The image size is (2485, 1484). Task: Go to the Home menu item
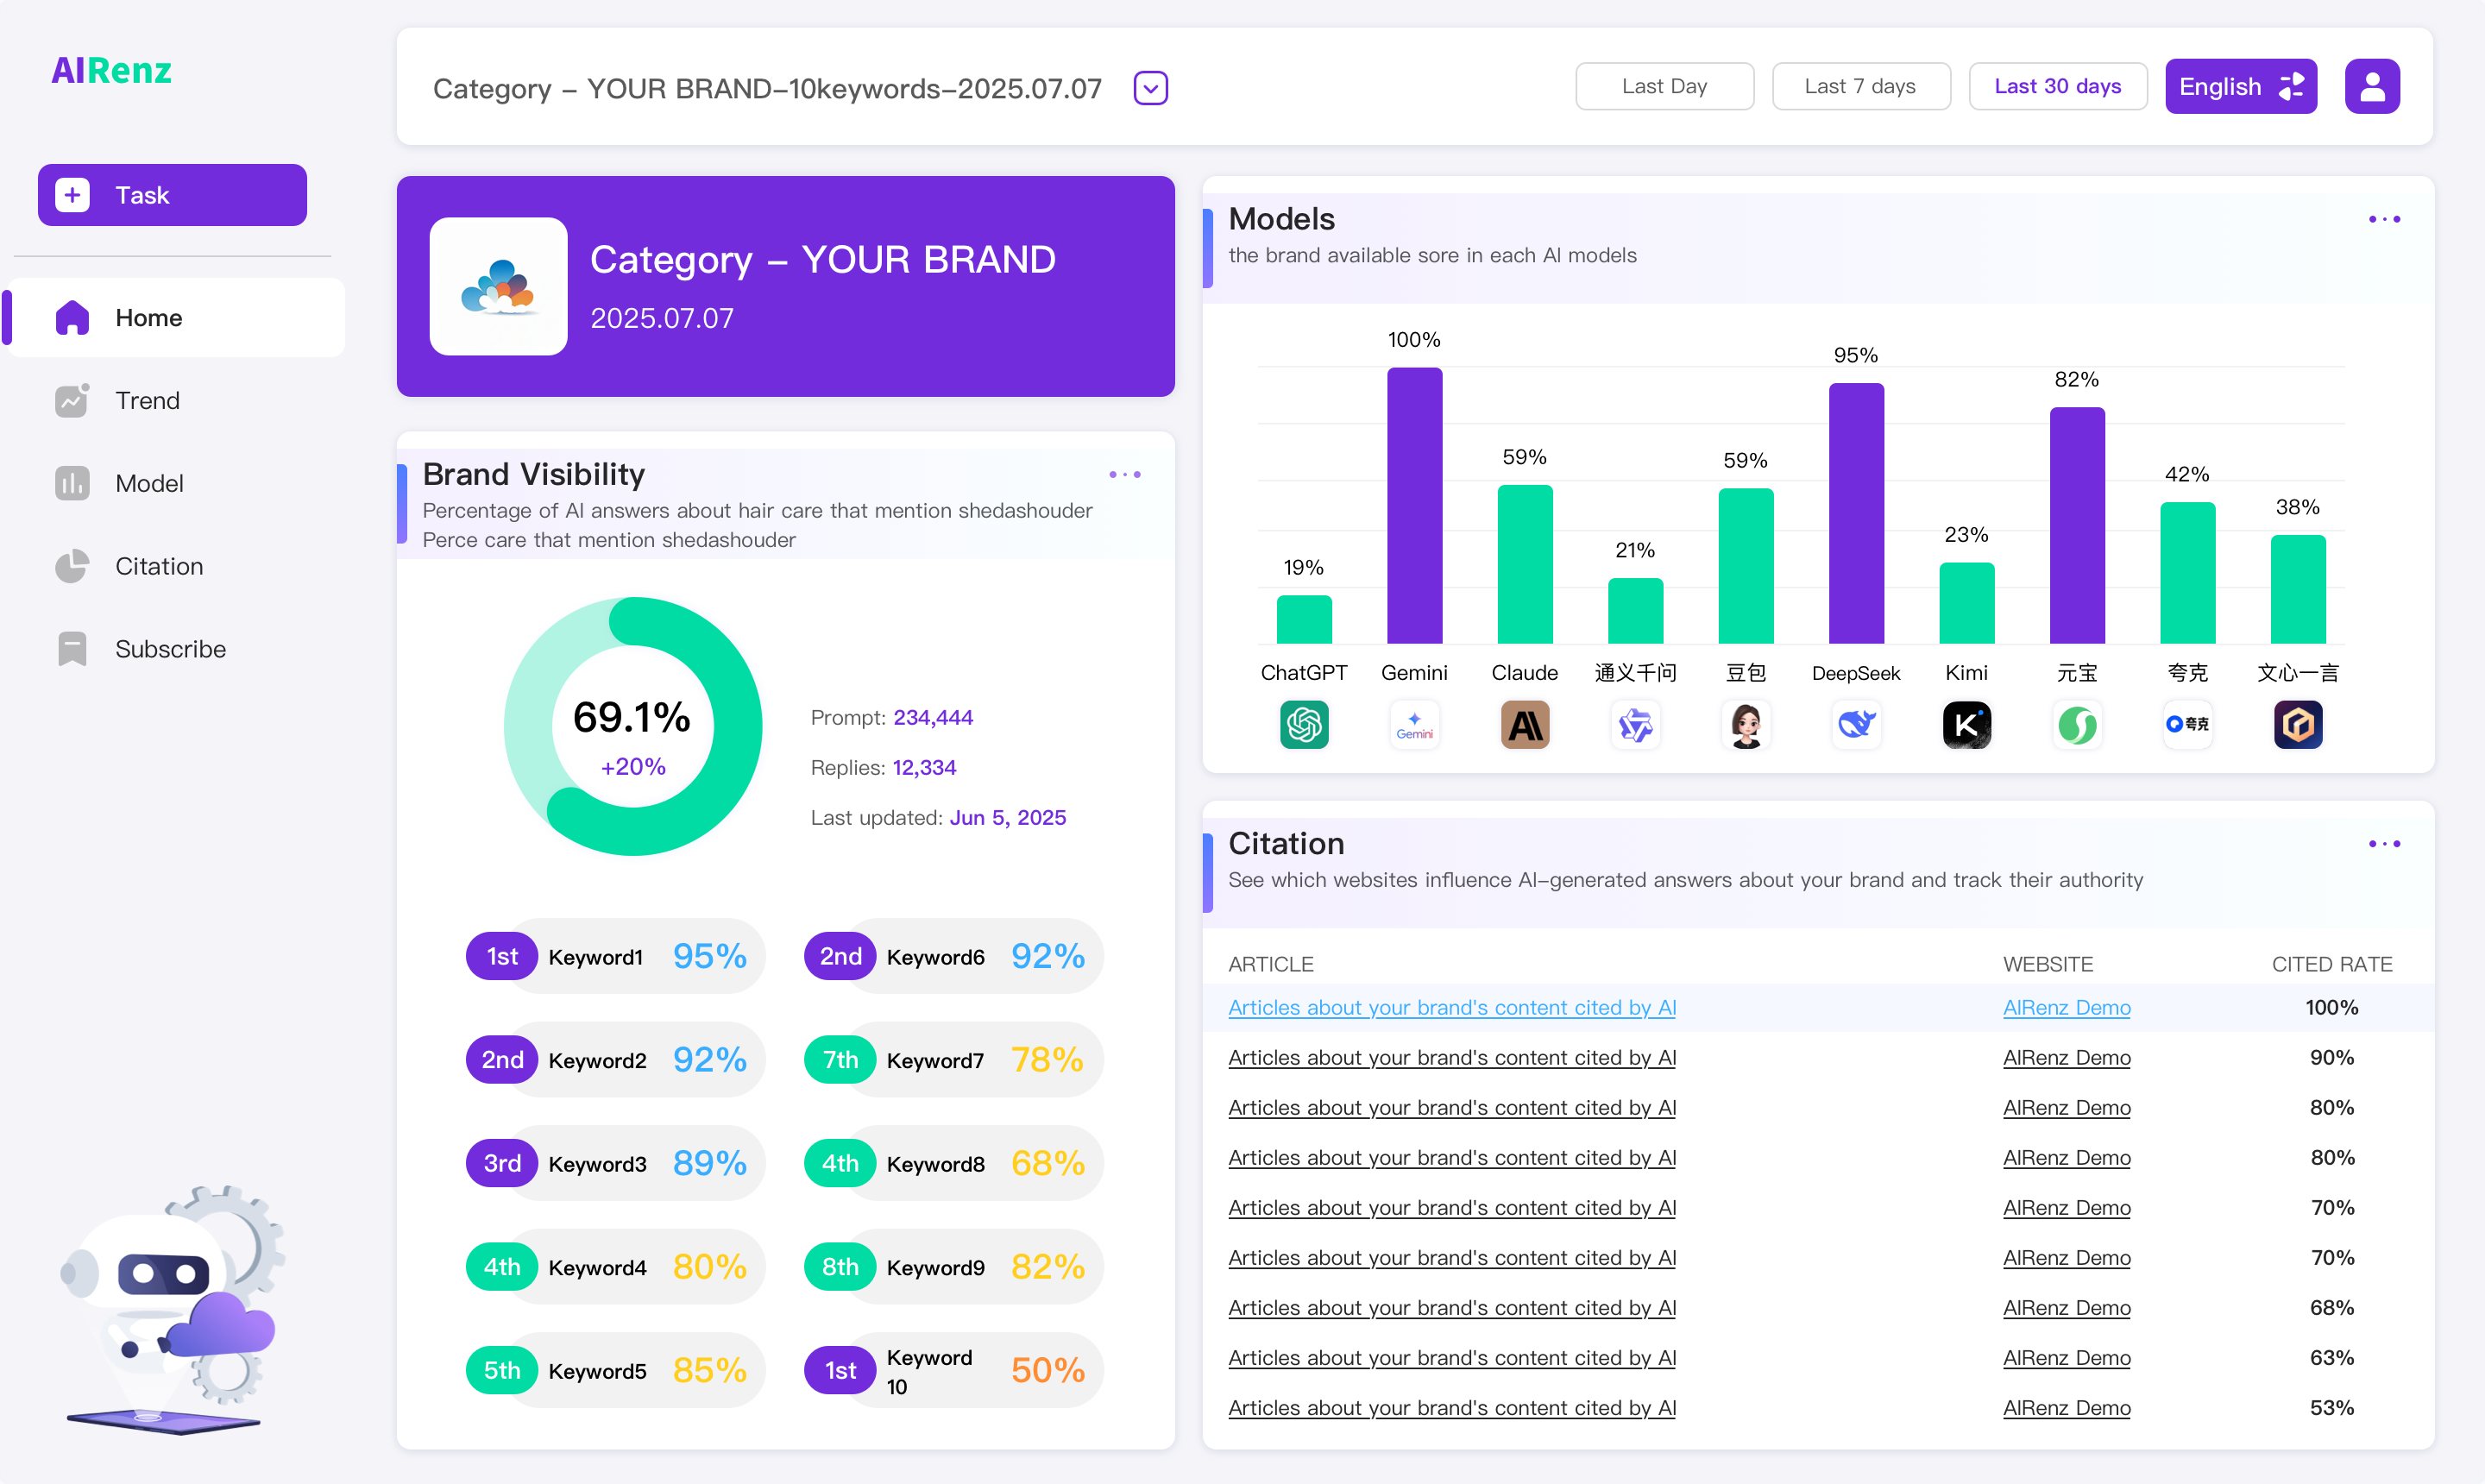click(x=177, y=317)
